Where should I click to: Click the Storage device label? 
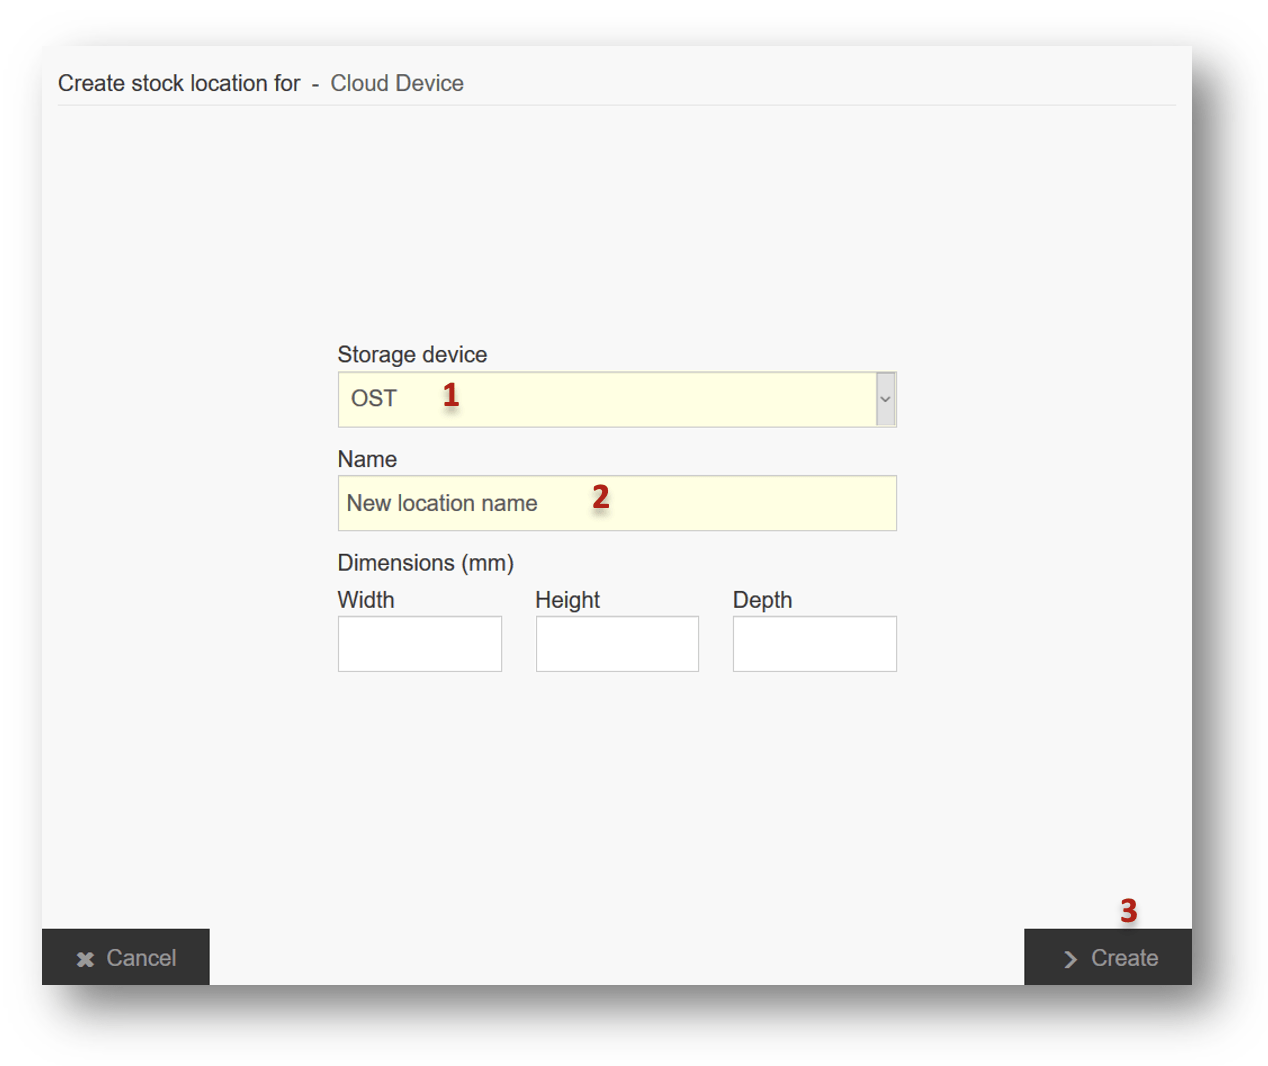click(412, 355)
